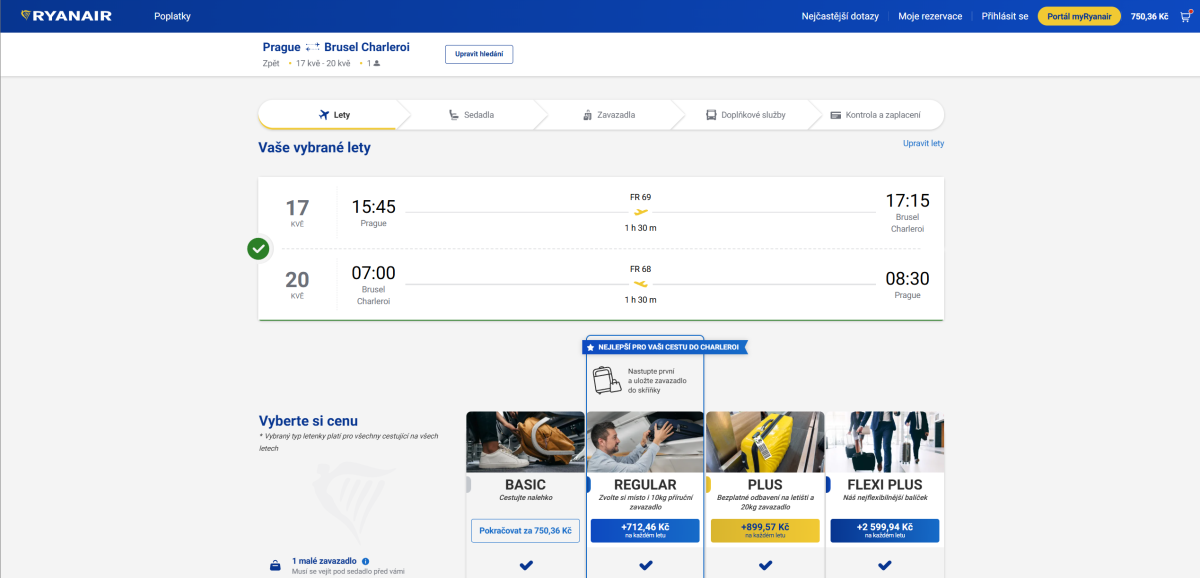The height and width of the screenshot is (578, 1200).
Task: Open the Zavazadla step tab
Action: point(608,115)
